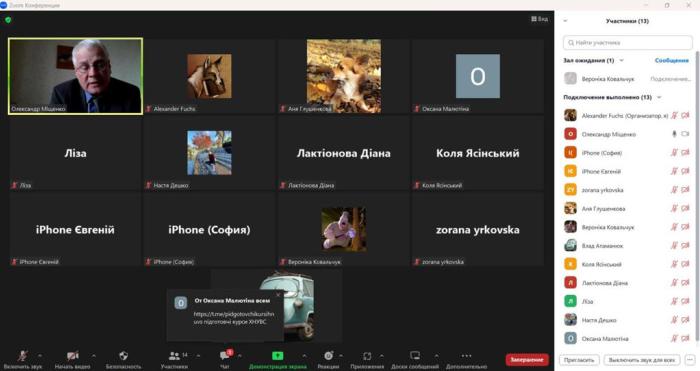Click crossed camera icon beside iPhone (София)
The height and width of the screenshot is (371, 700).
[x=685, y=153]
